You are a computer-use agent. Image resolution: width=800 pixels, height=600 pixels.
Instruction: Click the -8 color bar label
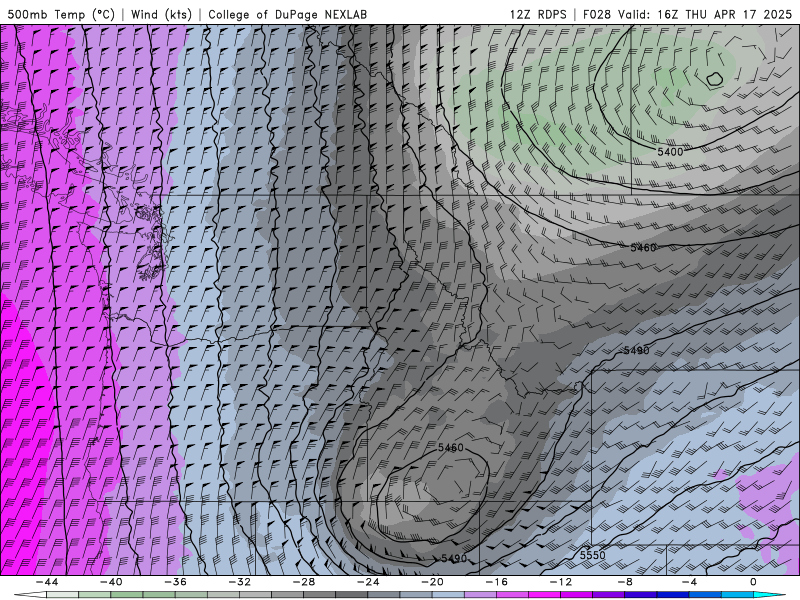624,582
